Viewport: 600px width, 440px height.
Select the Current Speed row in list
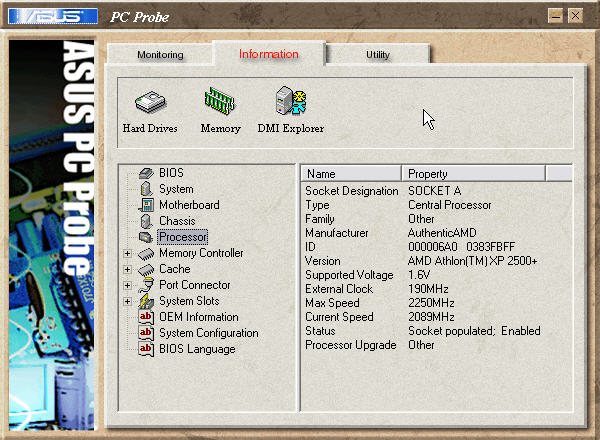pos(436,317)
